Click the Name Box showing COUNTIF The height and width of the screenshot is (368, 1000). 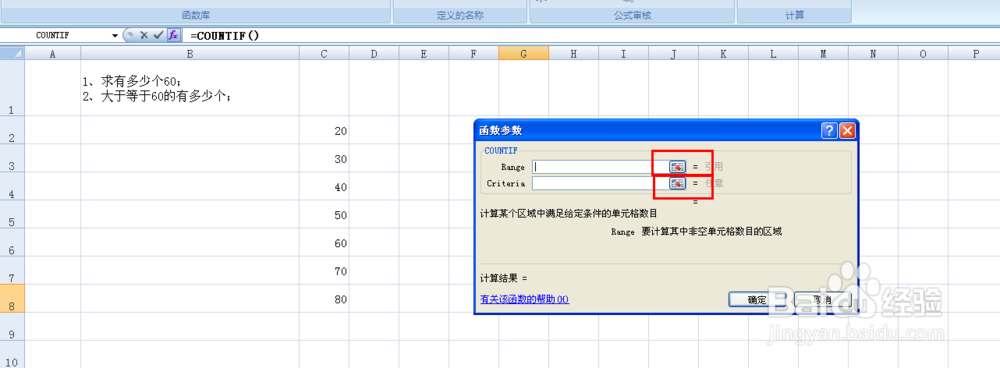click(x=55, y=36)
